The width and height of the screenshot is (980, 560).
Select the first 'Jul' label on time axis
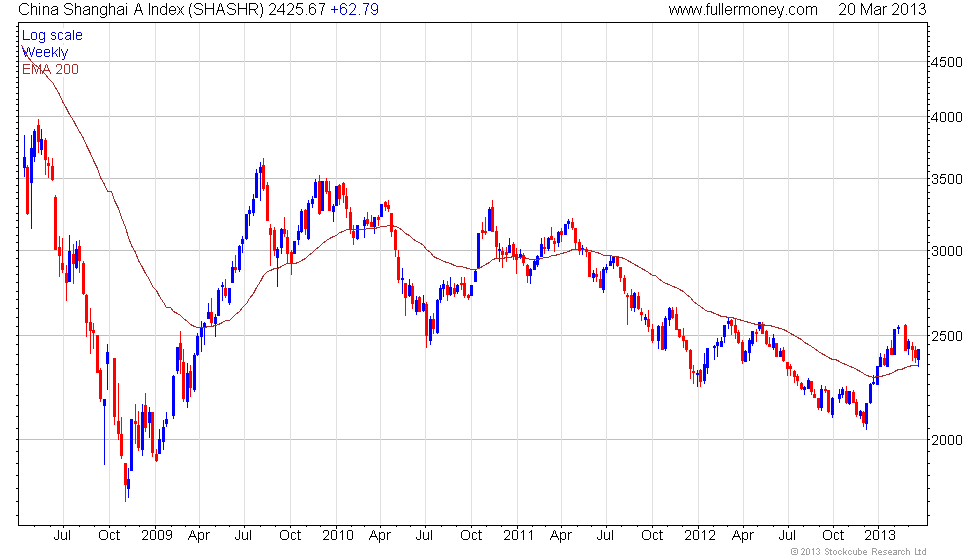click(62, 536)
